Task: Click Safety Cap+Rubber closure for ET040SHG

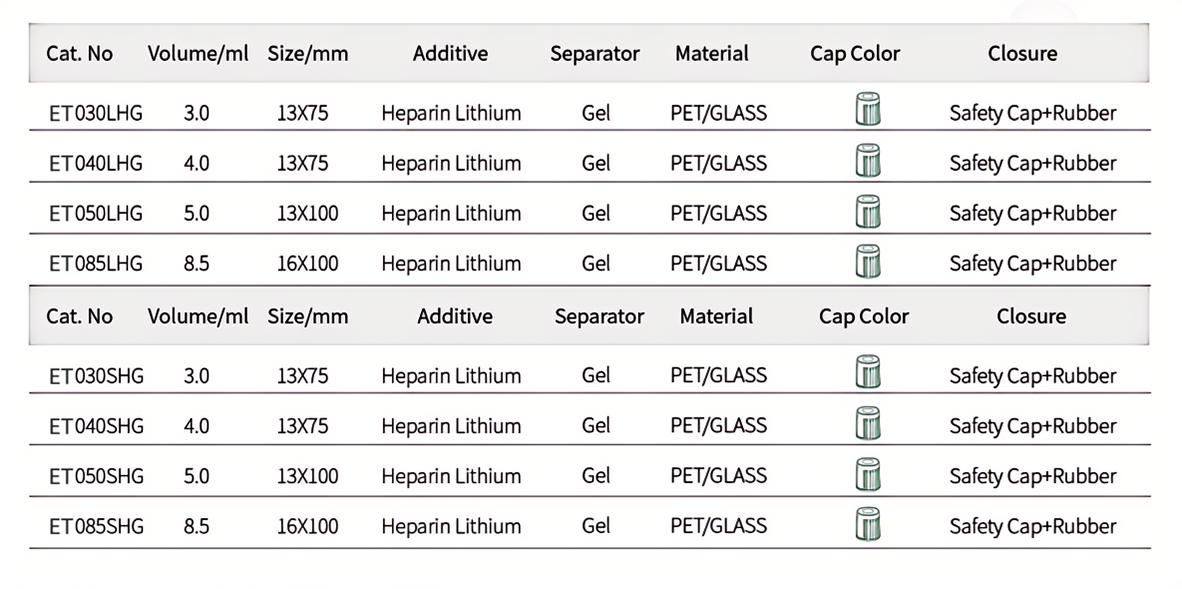Action: 1033,426
